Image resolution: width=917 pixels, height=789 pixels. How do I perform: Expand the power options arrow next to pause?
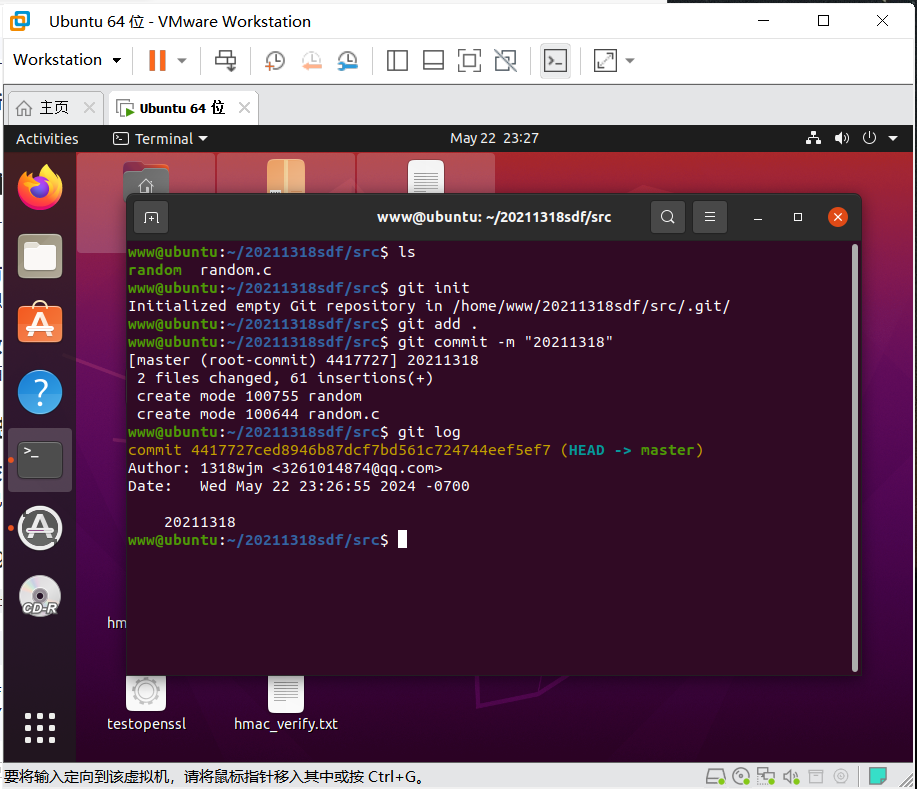click(182, 60)
